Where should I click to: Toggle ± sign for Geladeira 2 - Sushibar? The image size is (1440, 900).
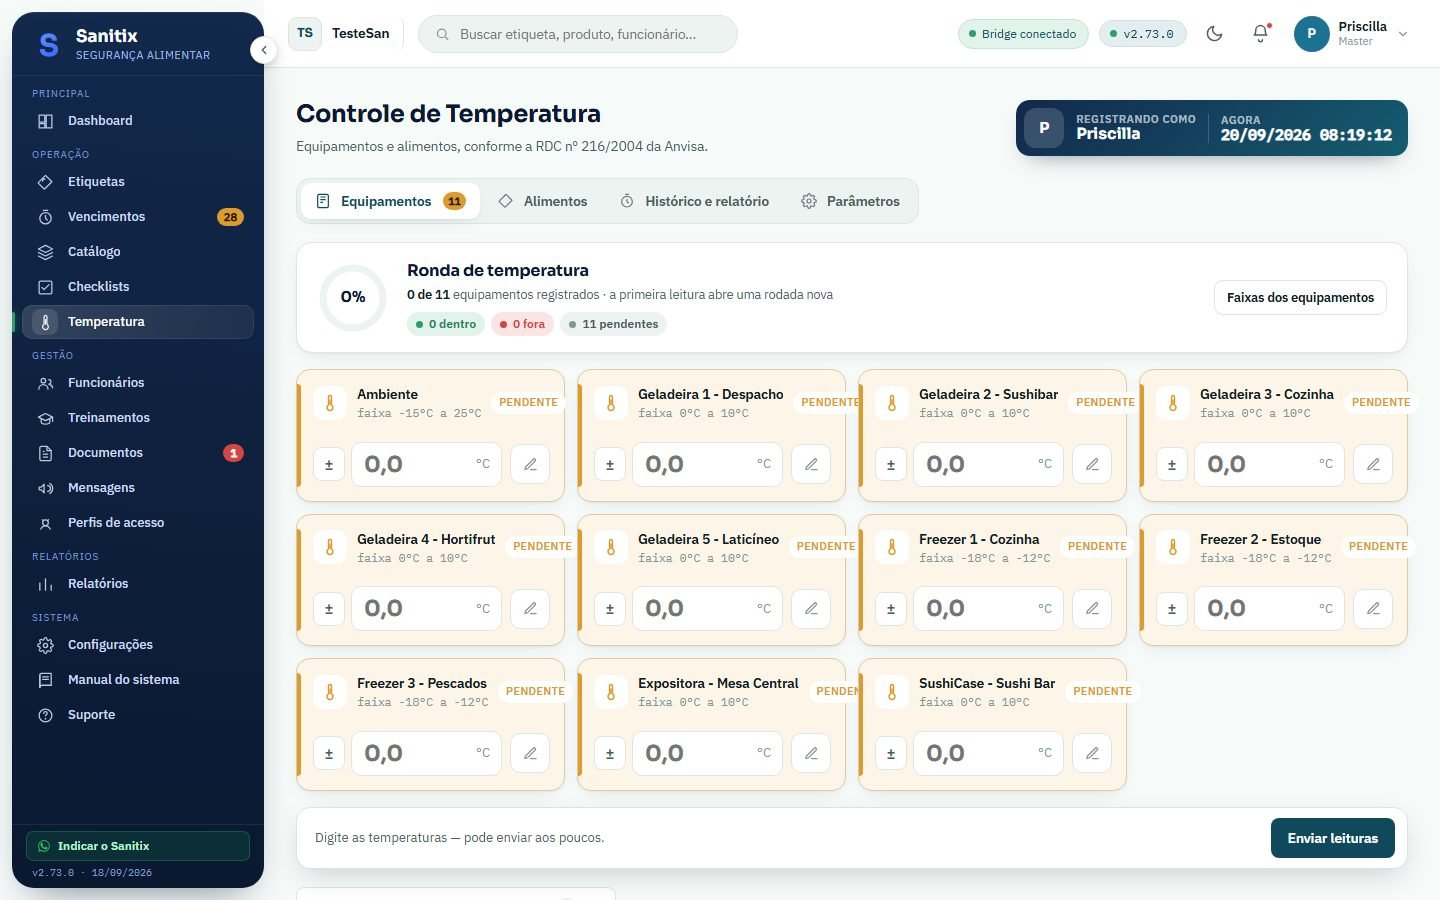(891, 464)
